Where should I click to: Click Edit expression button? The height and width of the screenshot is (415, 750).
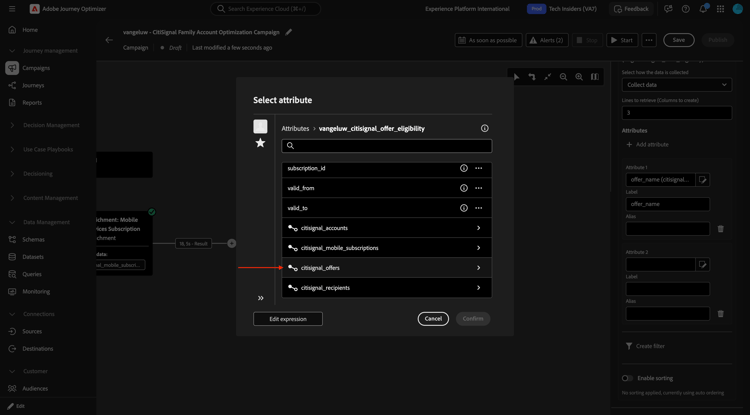pos(288,319)
